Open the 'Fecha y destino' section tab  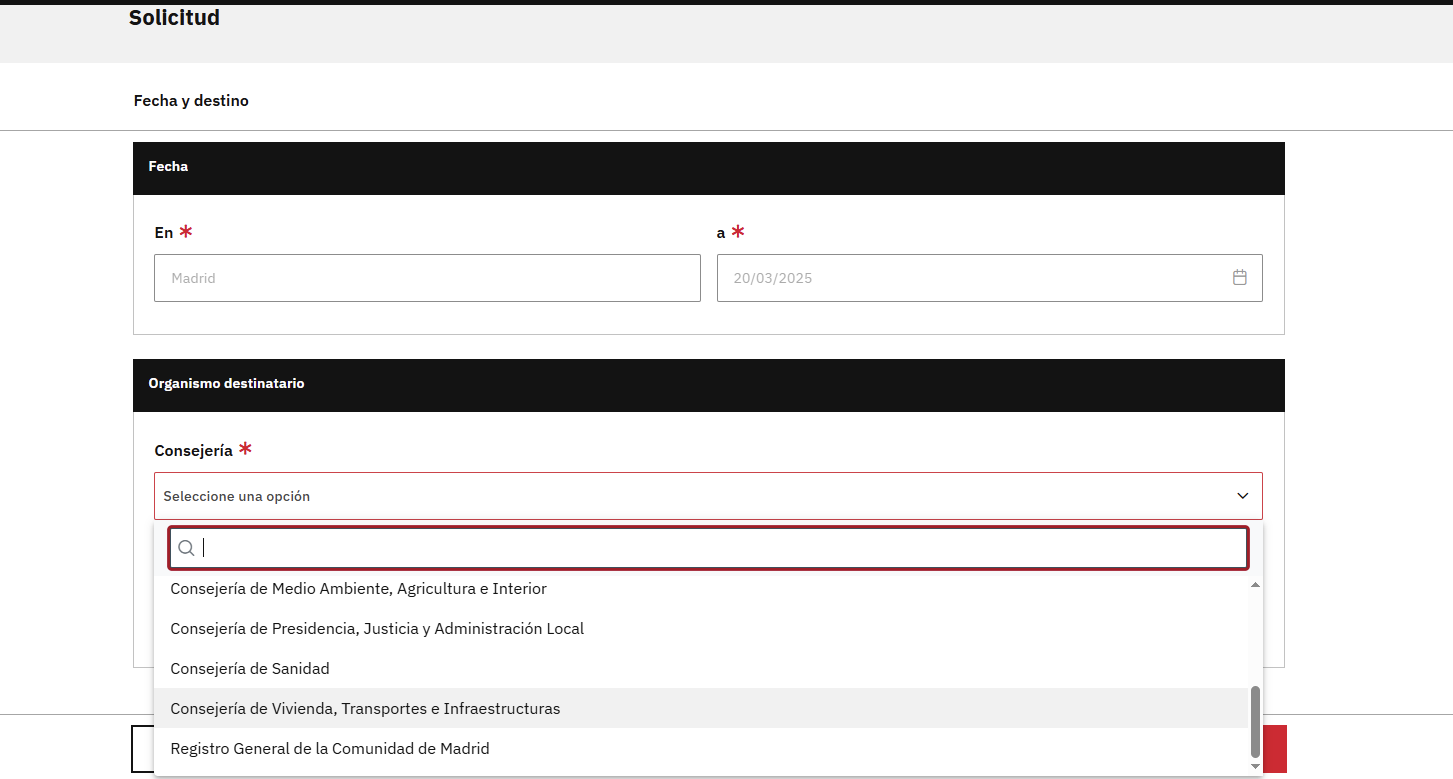(x=191, y=101)
